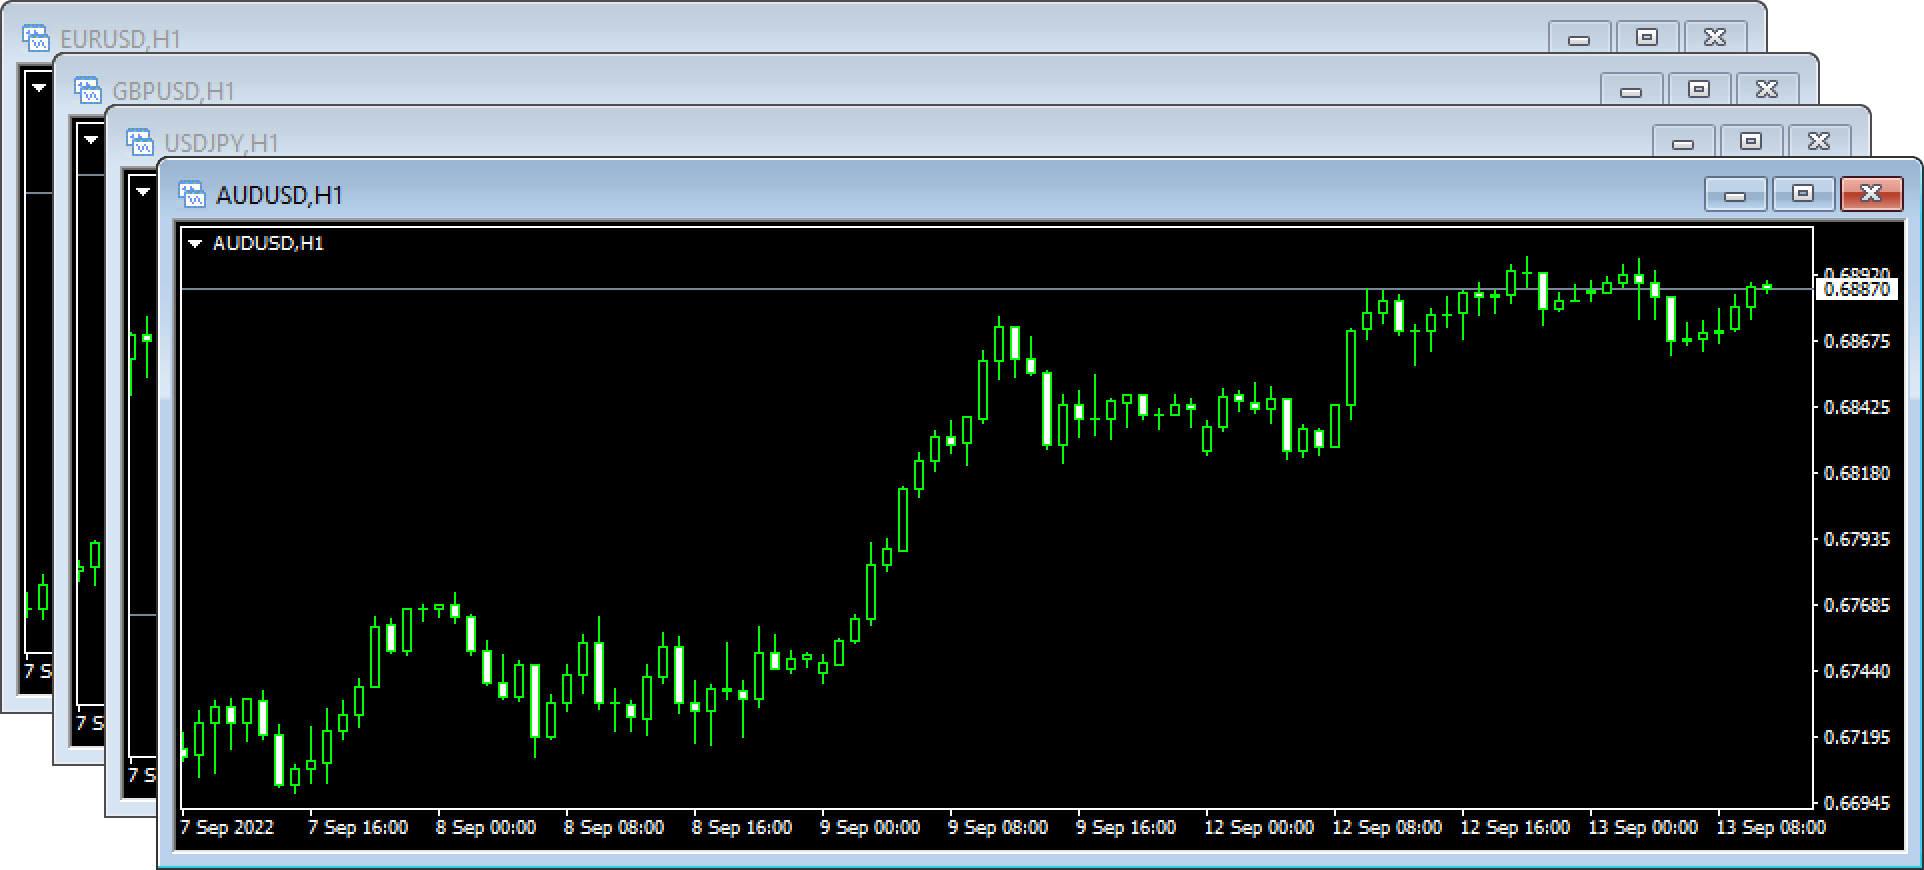Screen dimensions: 1924x870
Task: Click the 8 Sep 16:00 time label
Action: (x=742, y=828)
